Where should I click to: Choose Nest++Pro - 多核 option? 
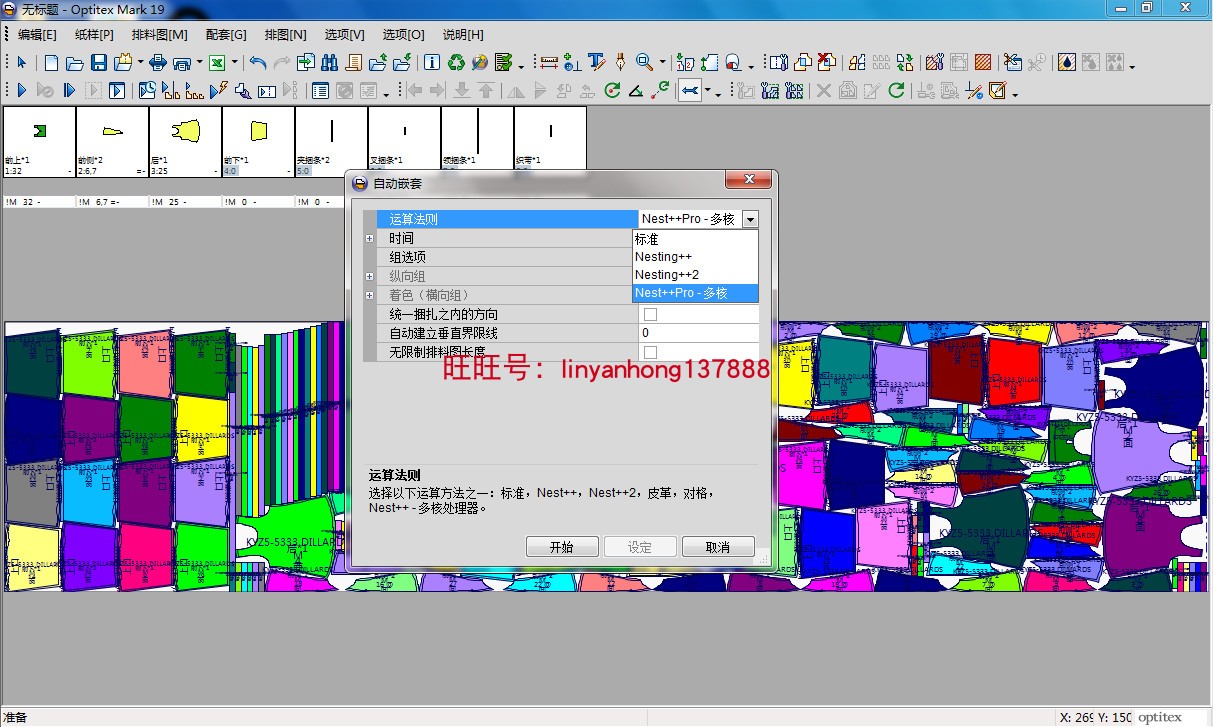pos(695,293)
